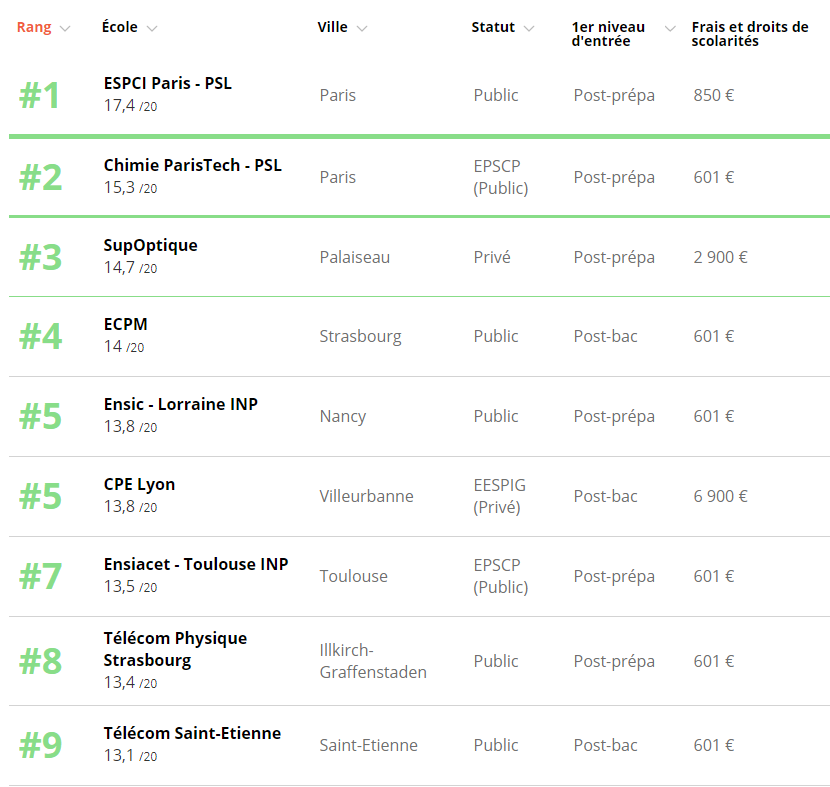
Task: Click Télécom Physique Strasbourg school name
Action: point(175,649)
